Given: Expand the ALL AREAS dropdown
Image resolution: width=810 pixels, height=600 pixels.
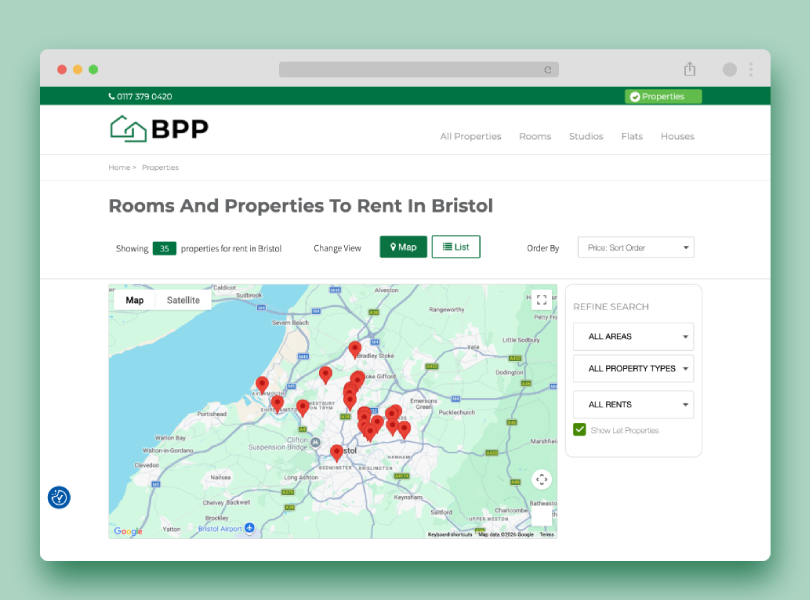Looking at the screenshot, I should point(633,336).
